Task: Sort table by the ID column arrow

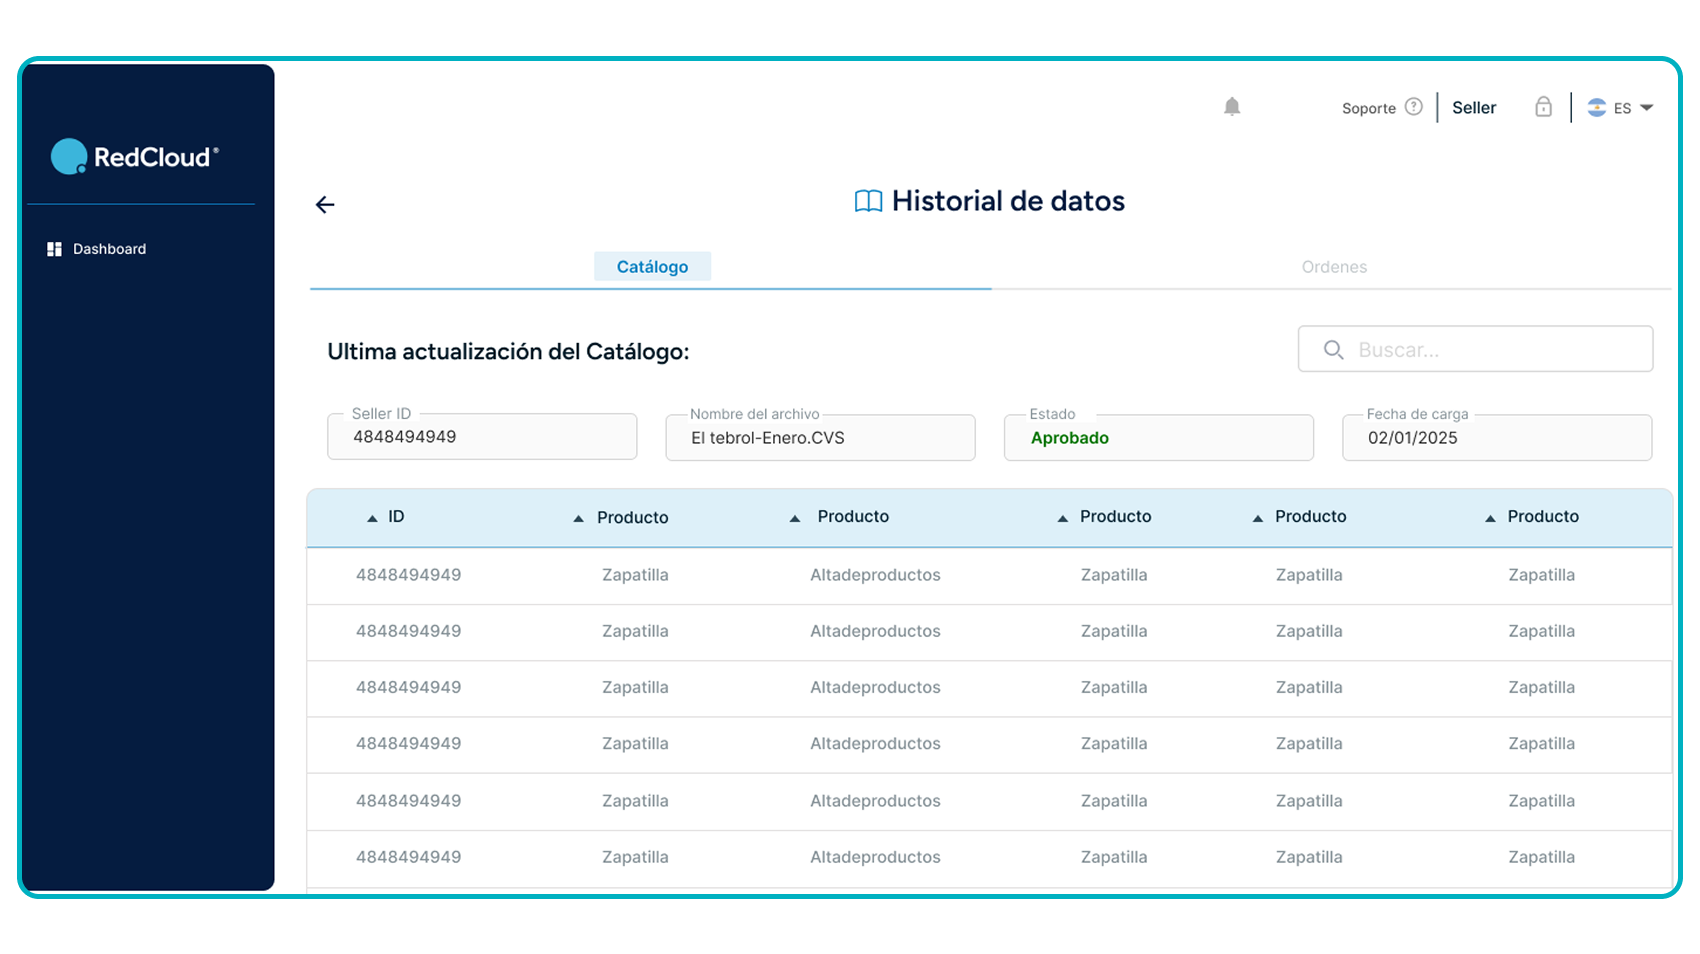Action: pos(372,518)
